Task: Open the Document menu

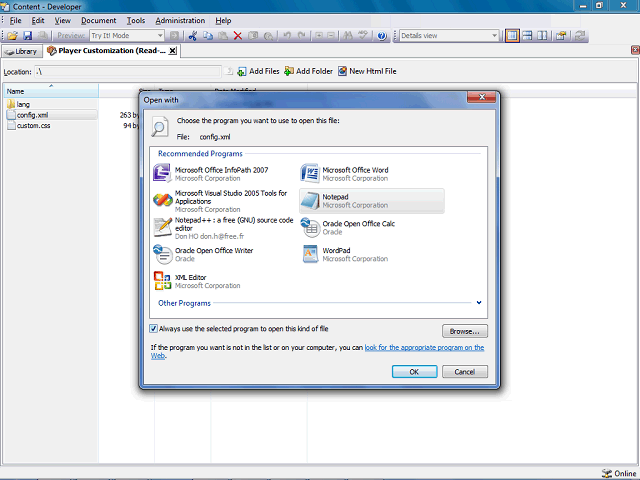Action: point(98,20)
